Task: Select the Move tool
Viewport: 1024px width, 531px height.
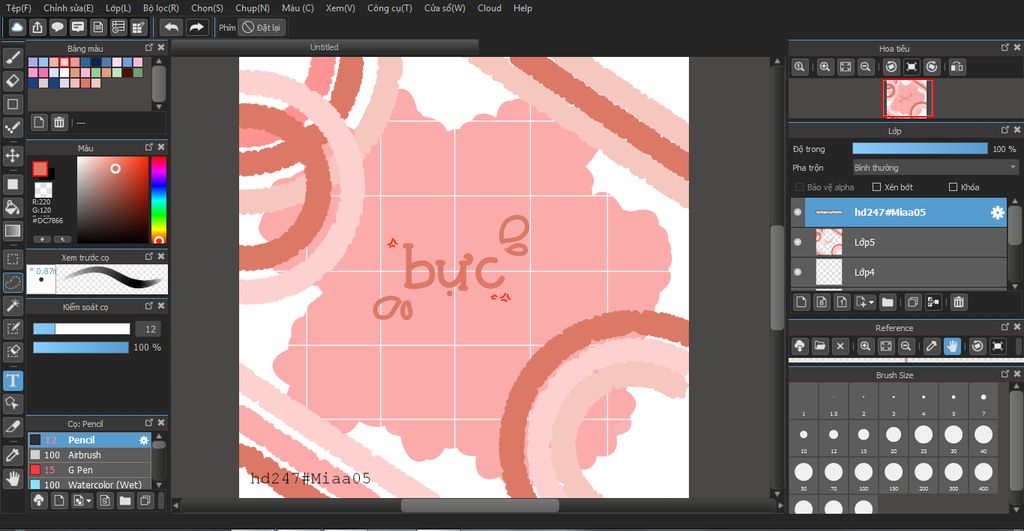Action: tap(12, 155)
